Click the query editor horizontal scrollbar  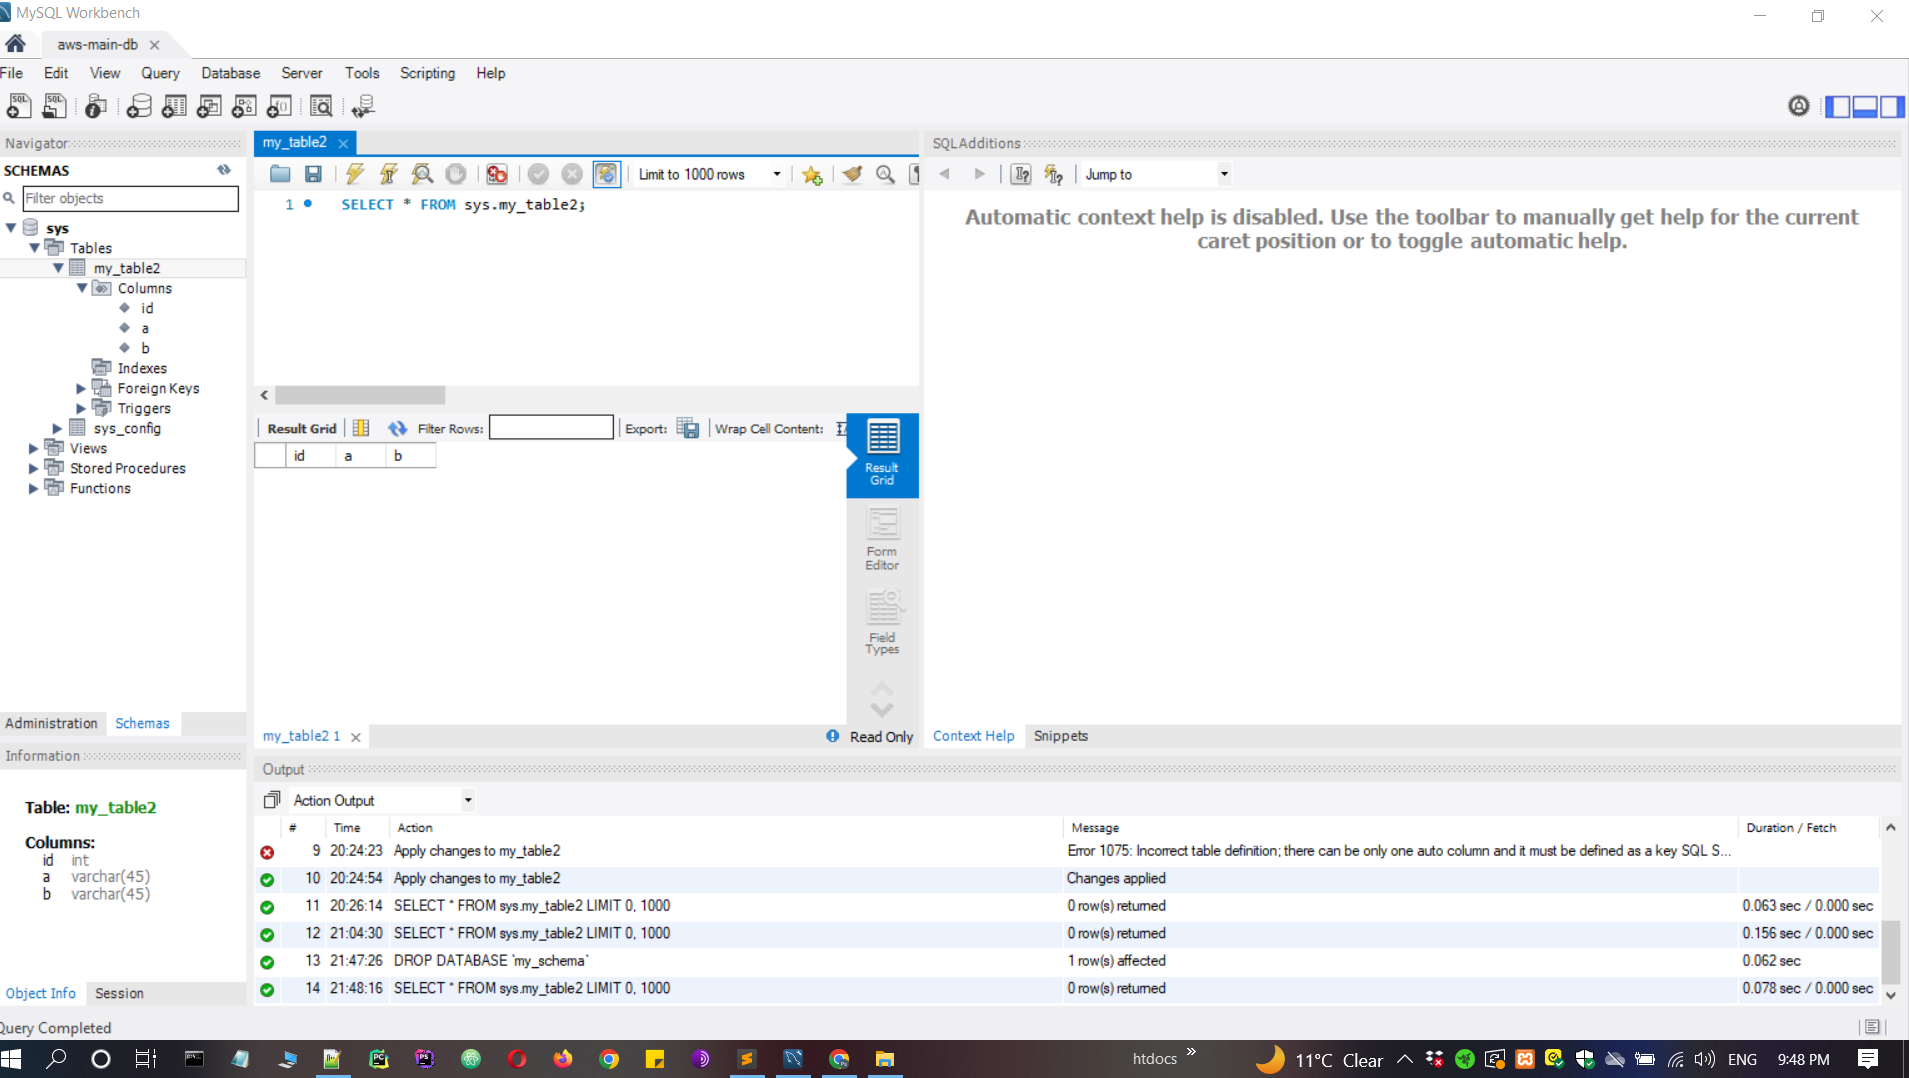tap(360, 395)
